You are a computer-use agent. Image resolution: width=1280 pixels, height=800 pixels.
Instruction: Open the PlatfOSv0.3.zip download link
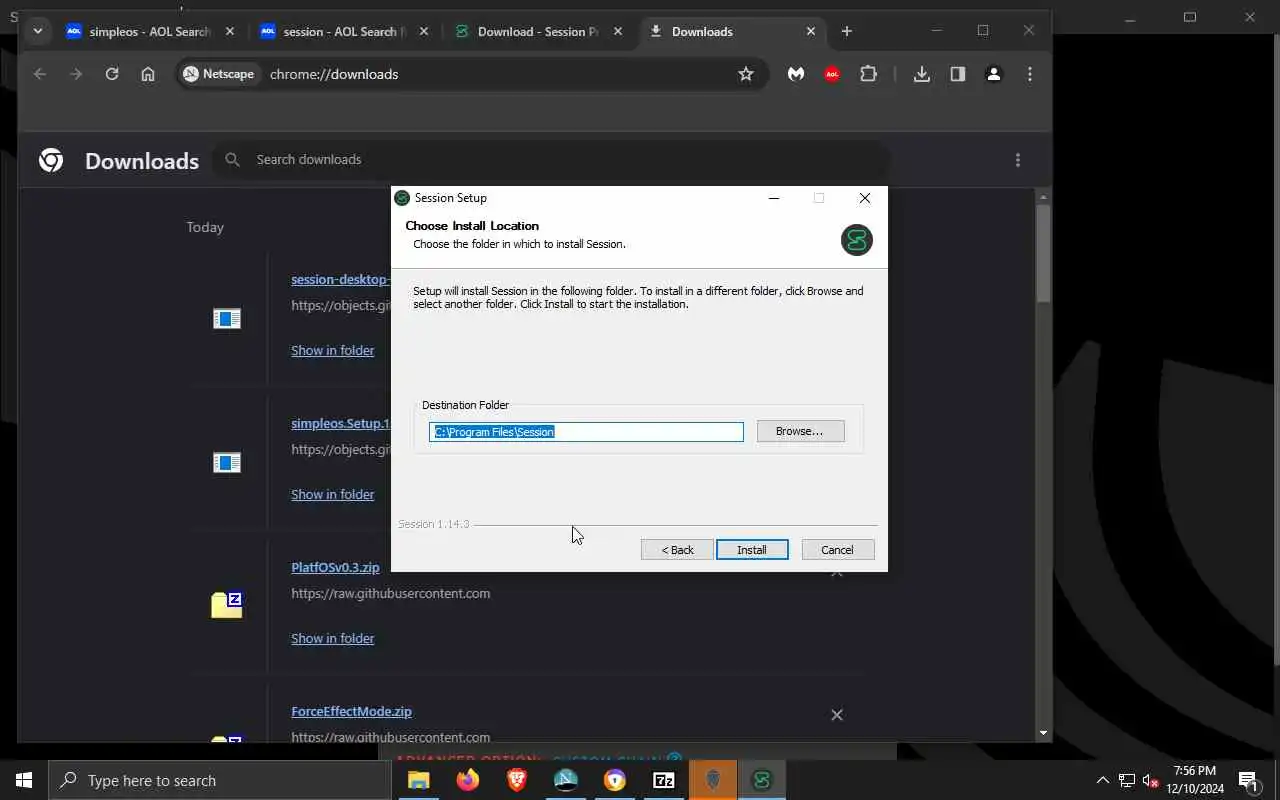click(x=335, y=567)
